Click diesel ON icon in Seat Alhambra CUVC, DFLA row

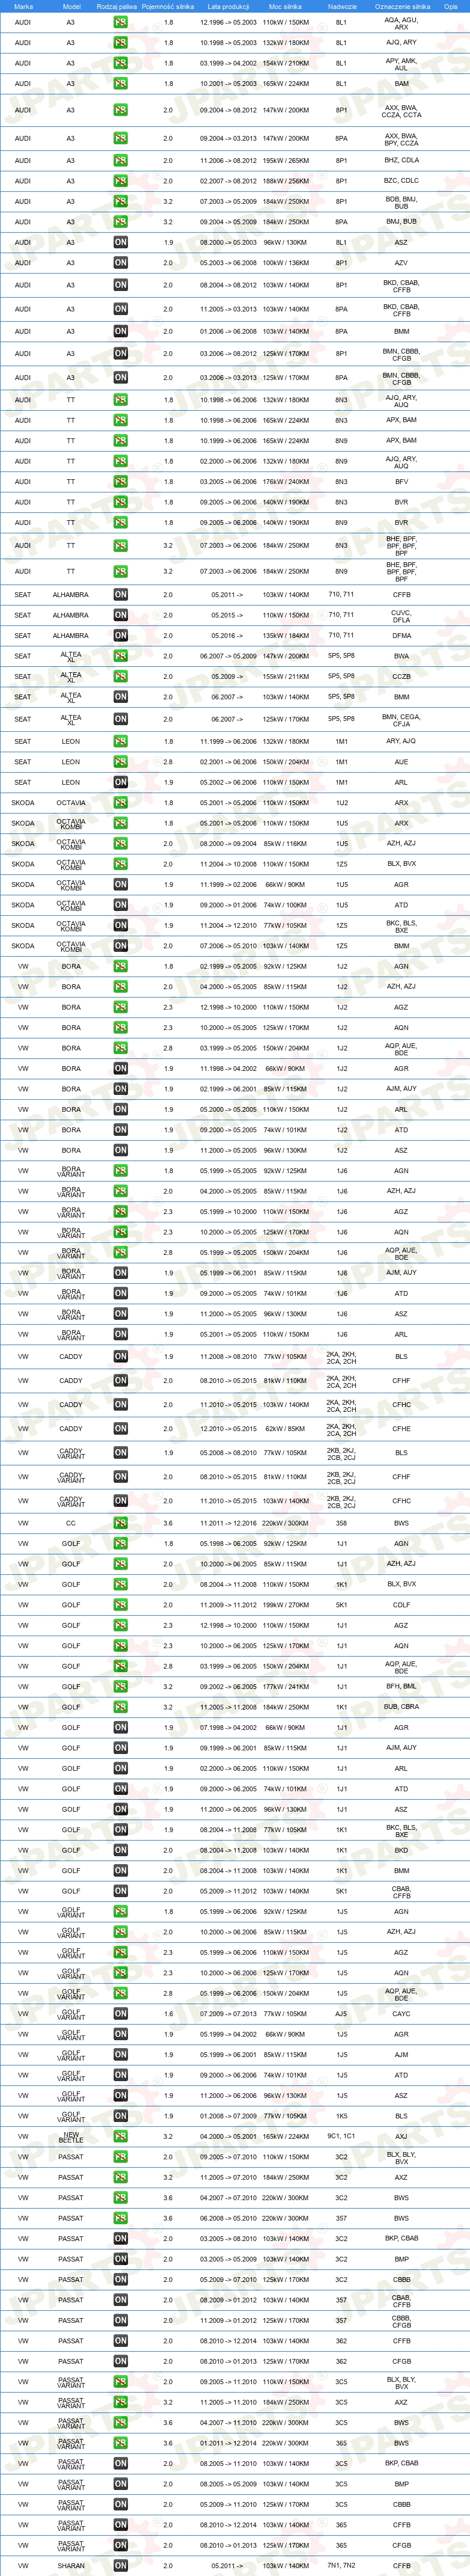tap(120, 616)
